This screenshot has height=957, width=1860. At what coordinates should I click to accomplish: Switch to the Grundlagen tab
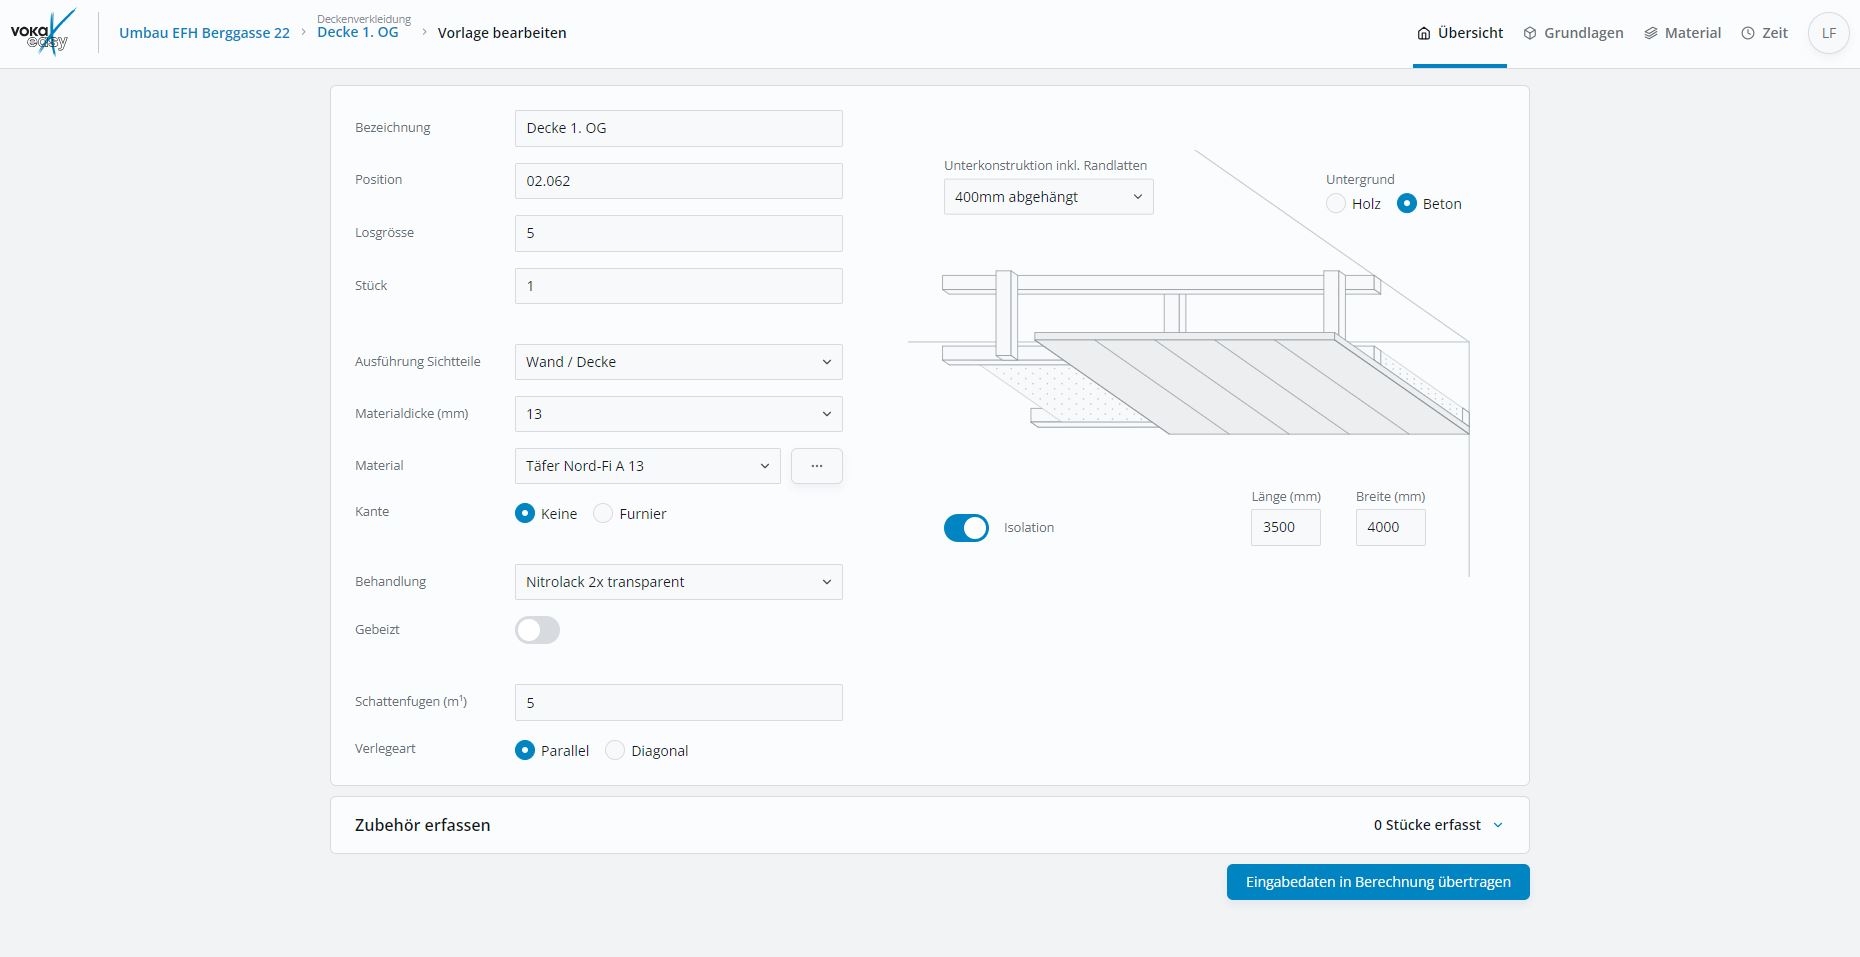click(x=1583, y=33)
